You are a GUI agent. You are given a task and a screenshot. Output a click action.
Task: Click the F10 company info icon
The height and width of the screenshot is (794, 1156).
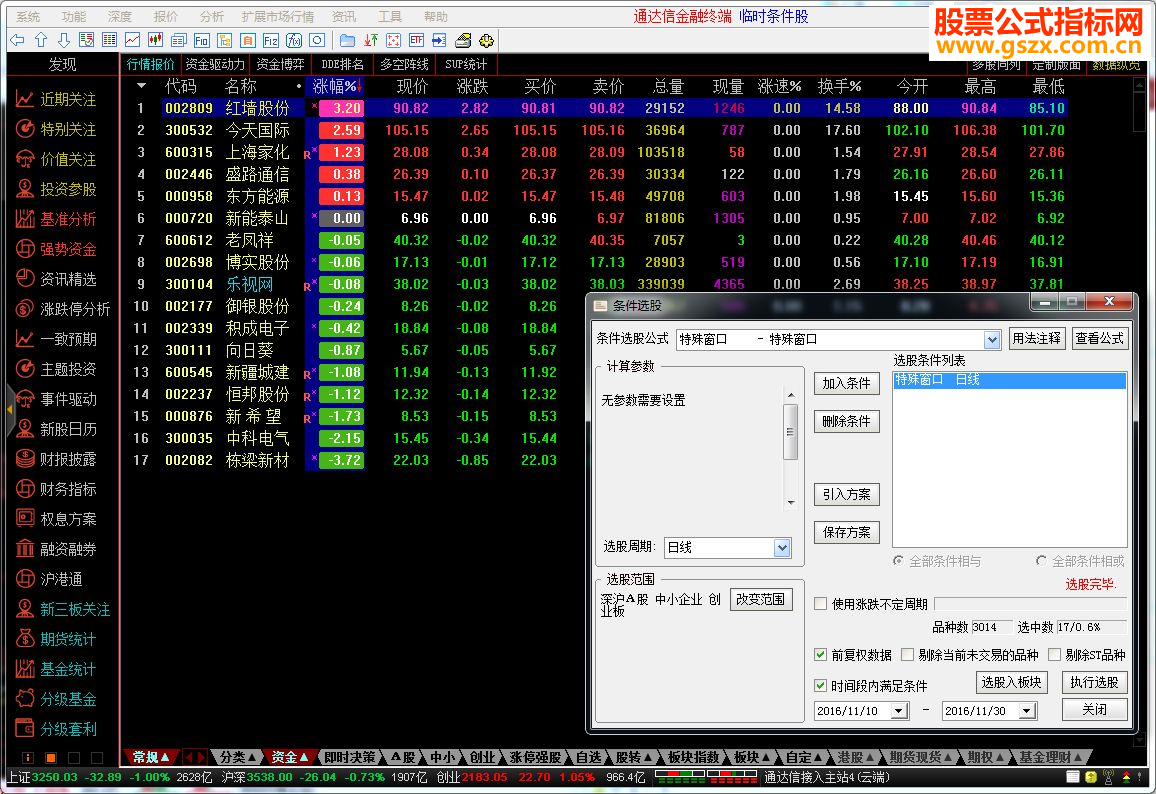pos(201,41)
